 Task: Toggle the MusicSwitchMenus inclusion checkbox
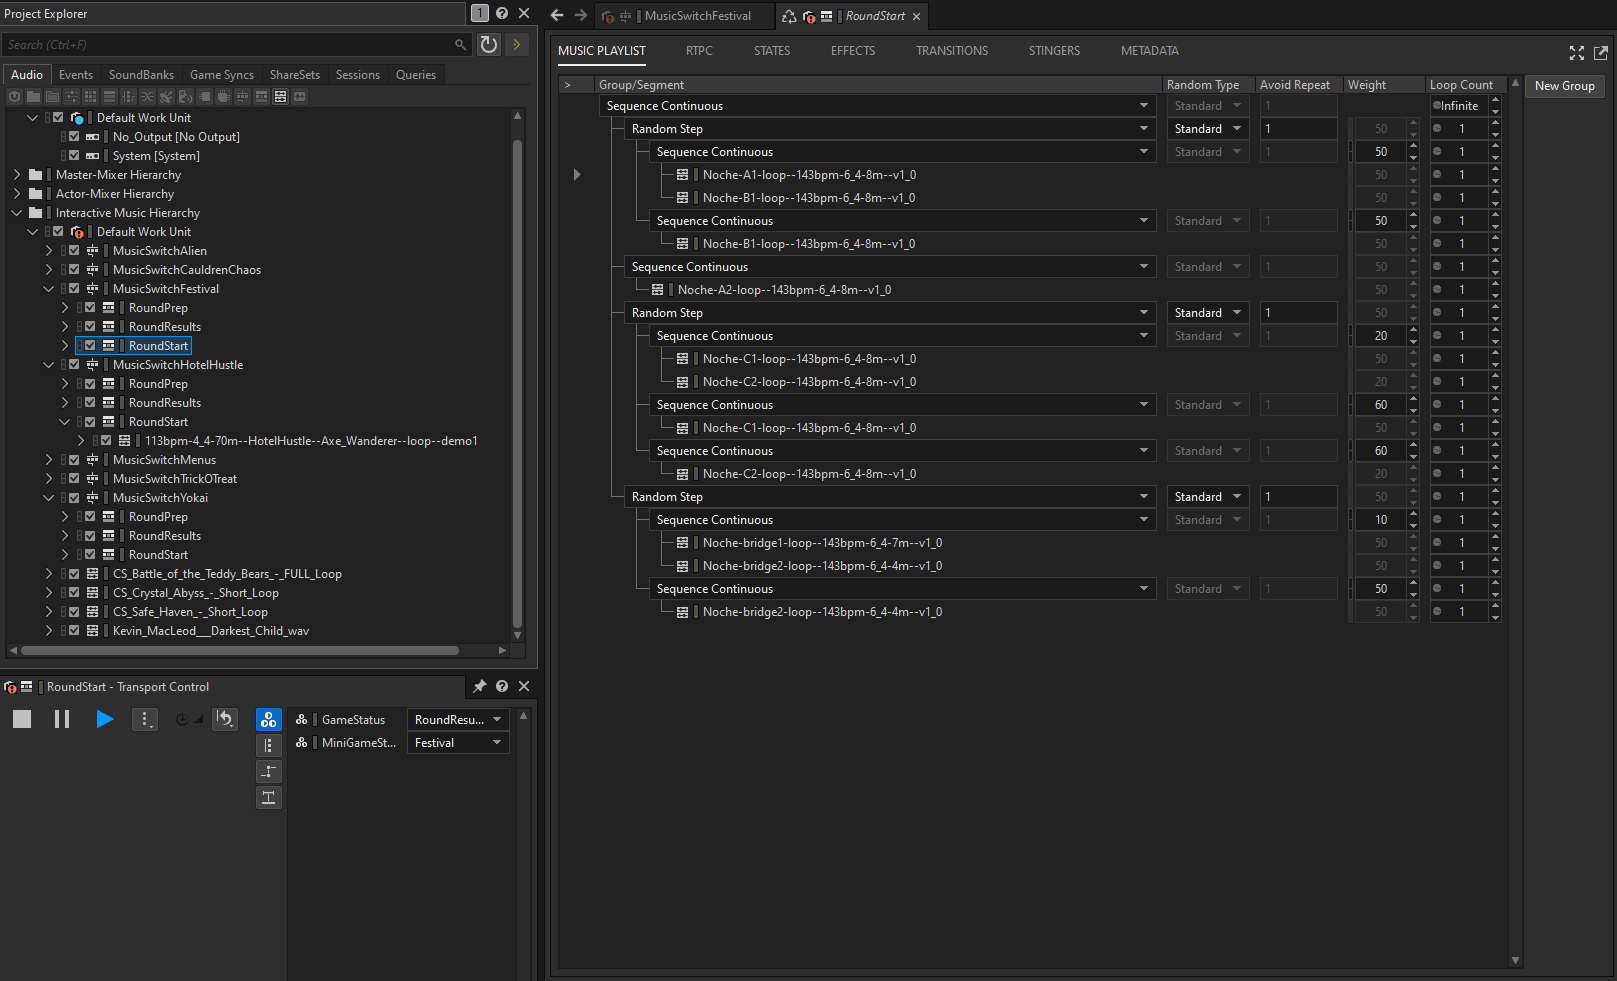(74, 460)
